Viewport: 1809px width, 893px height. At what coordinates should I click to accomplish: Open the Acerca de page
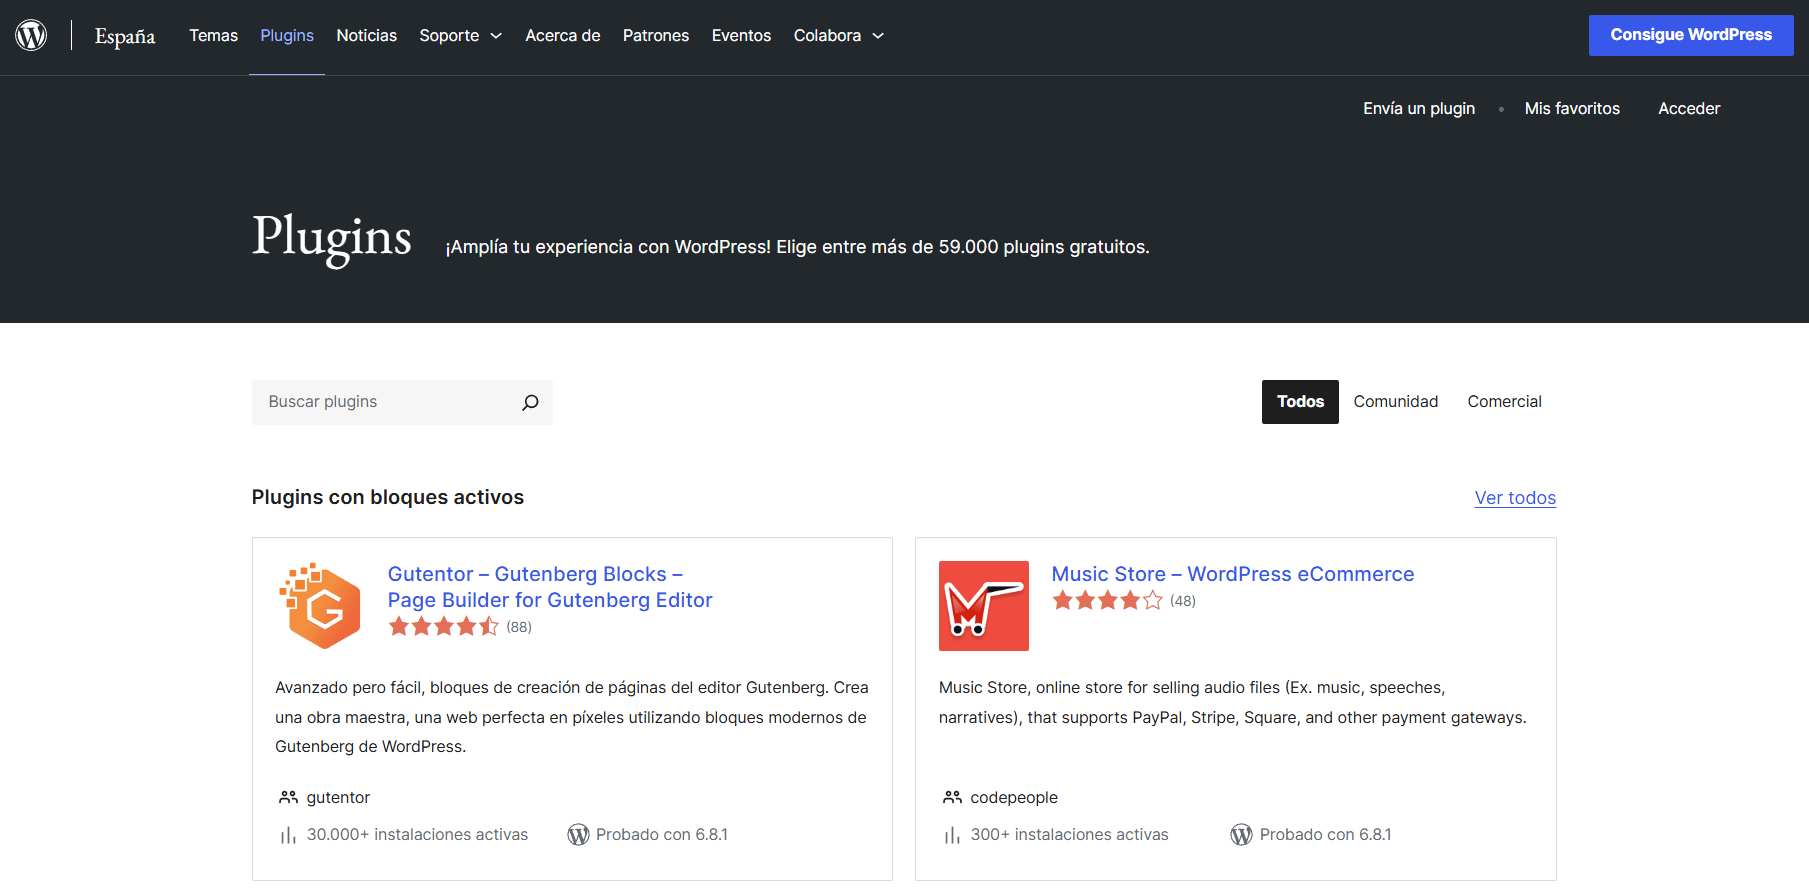[x=563, y=36]
